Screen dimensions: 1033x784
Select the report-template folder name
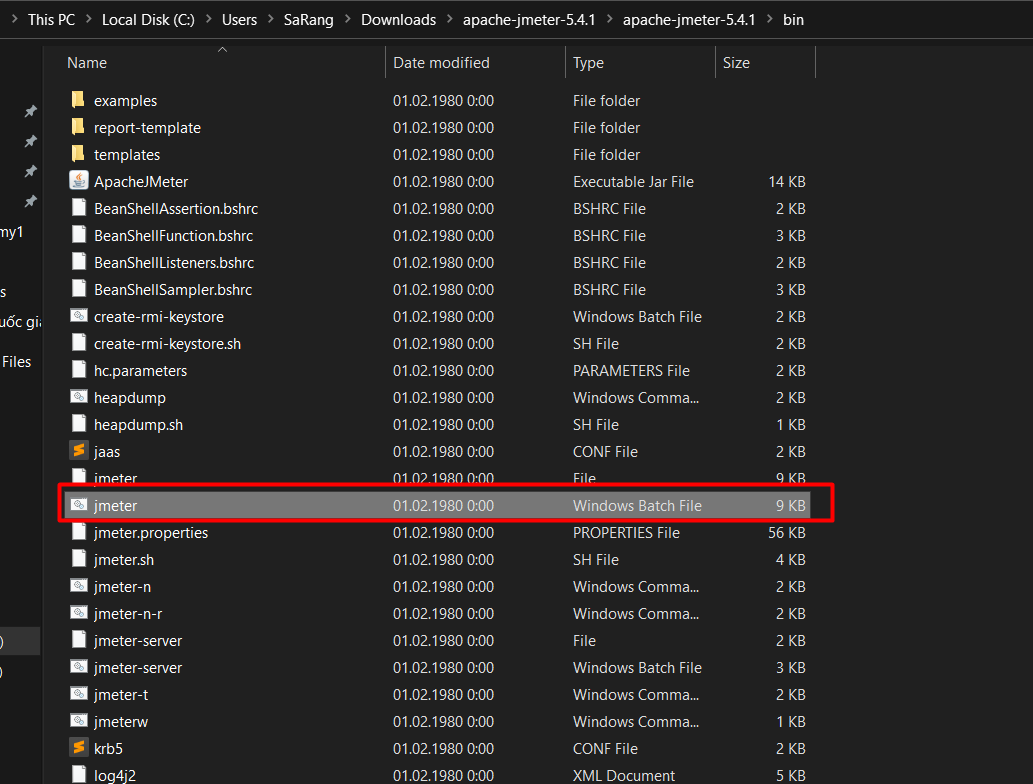147,128
